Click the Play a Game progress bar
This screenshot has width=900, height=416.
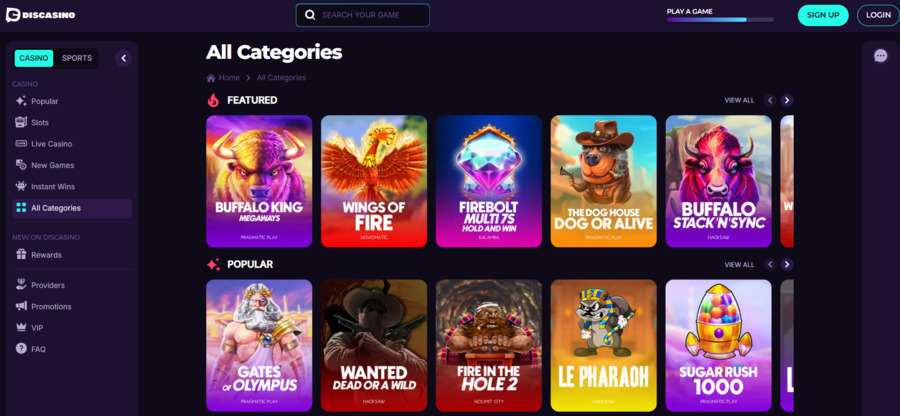coord(720,19)
